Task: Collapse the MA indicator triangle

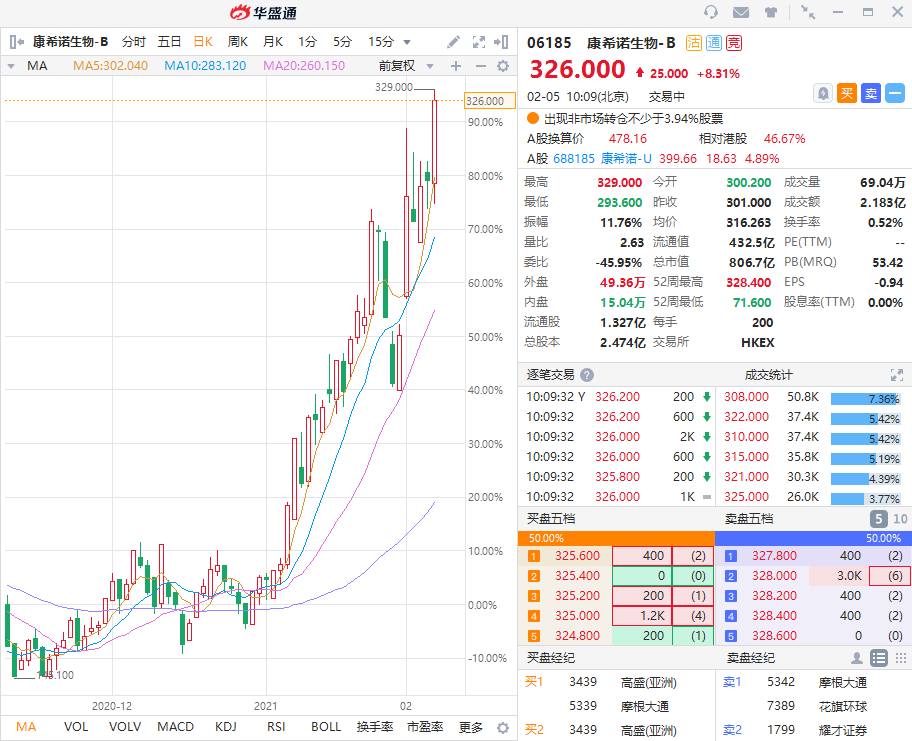Action: click(x=10, y=66)
